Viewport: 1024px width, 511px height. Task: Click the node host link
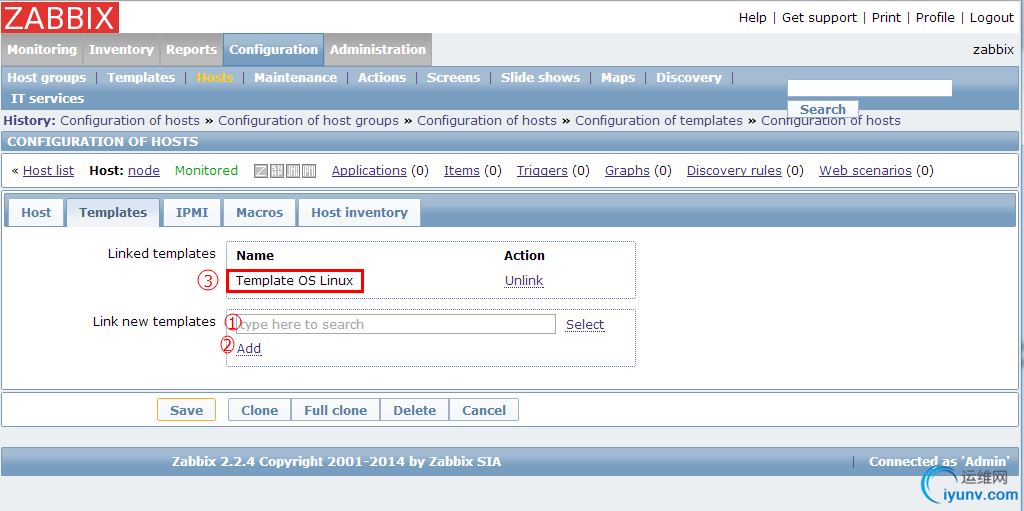(144, 171)
